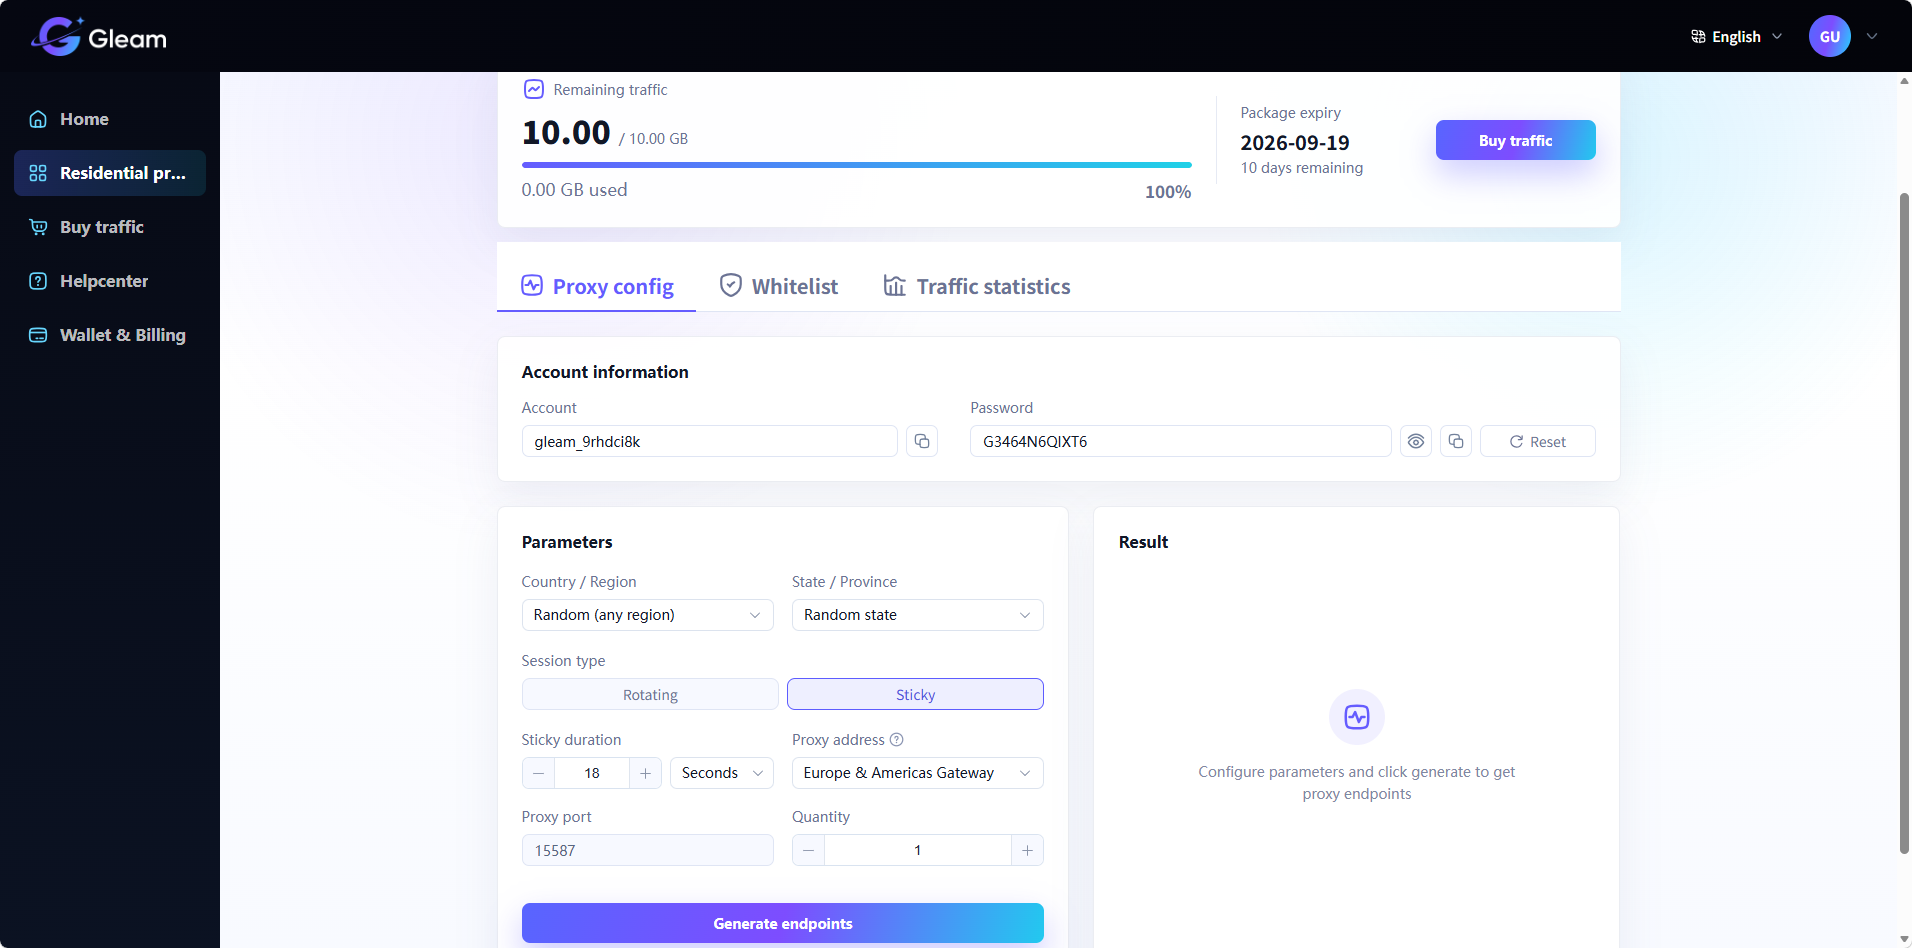
Task: Expand the Europe & Americas Gateway dropdown
Action: 917,773
